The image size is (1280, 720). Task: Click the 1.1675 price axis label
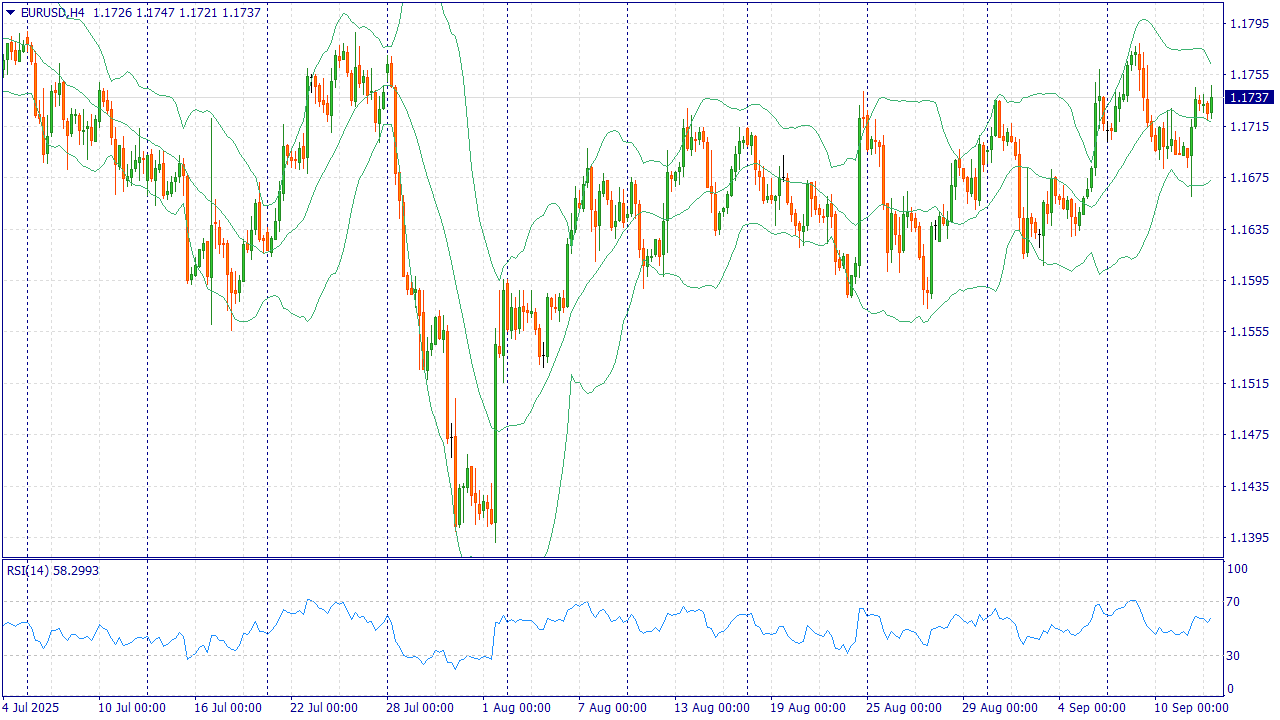tap(1249, 178)
